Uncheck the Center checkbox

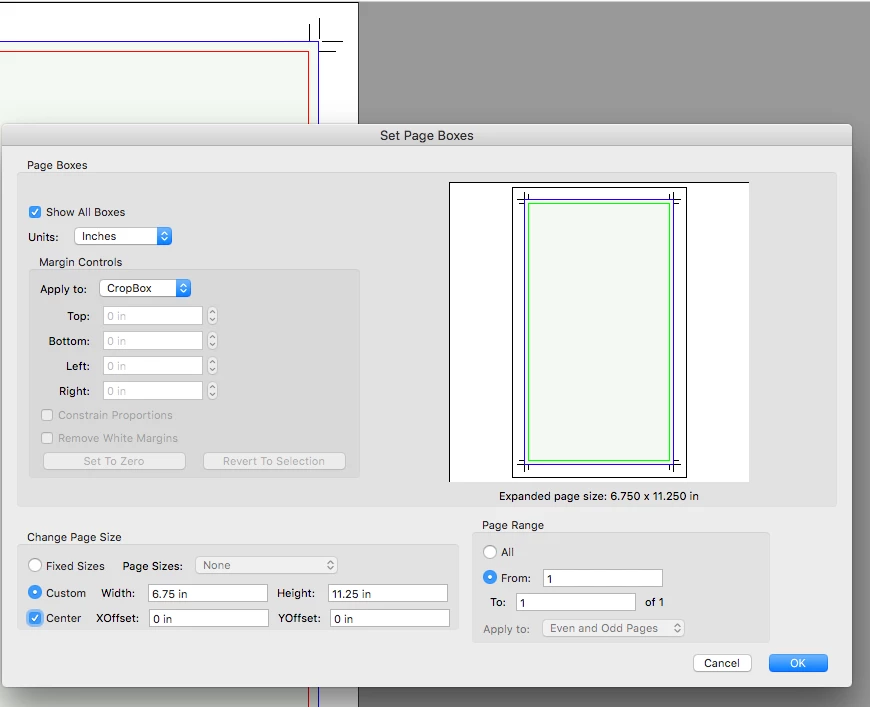[35, 618]
